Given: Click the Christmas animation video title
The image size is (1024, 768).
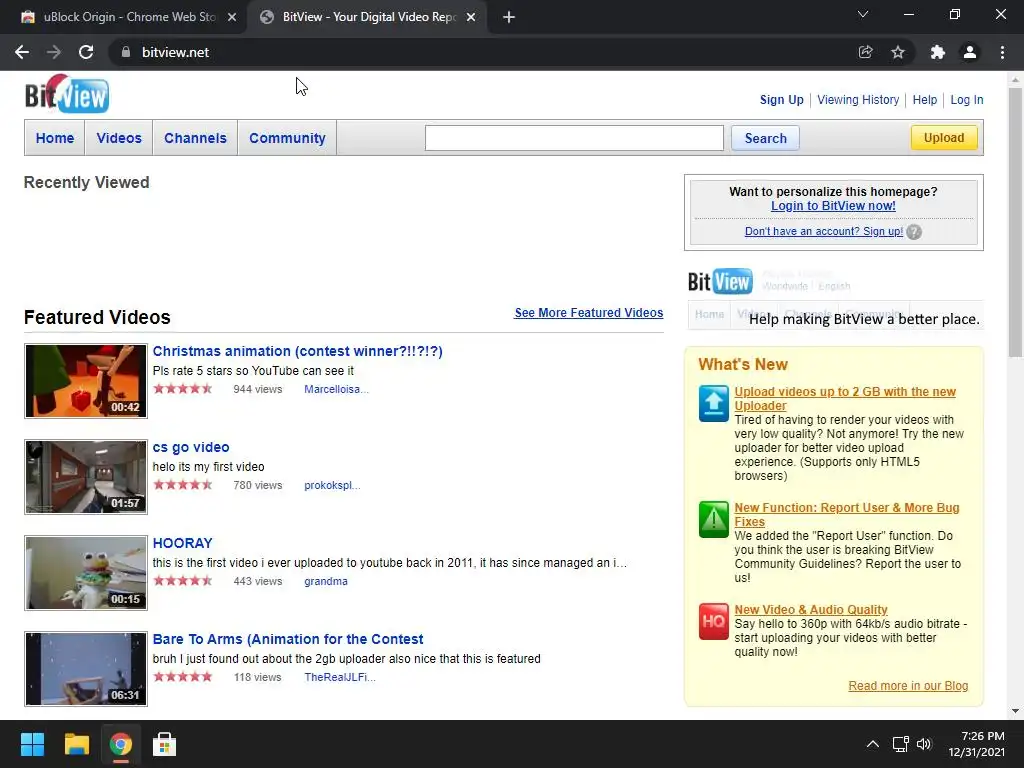Looking at the screenshot, I should pos(297,351).
